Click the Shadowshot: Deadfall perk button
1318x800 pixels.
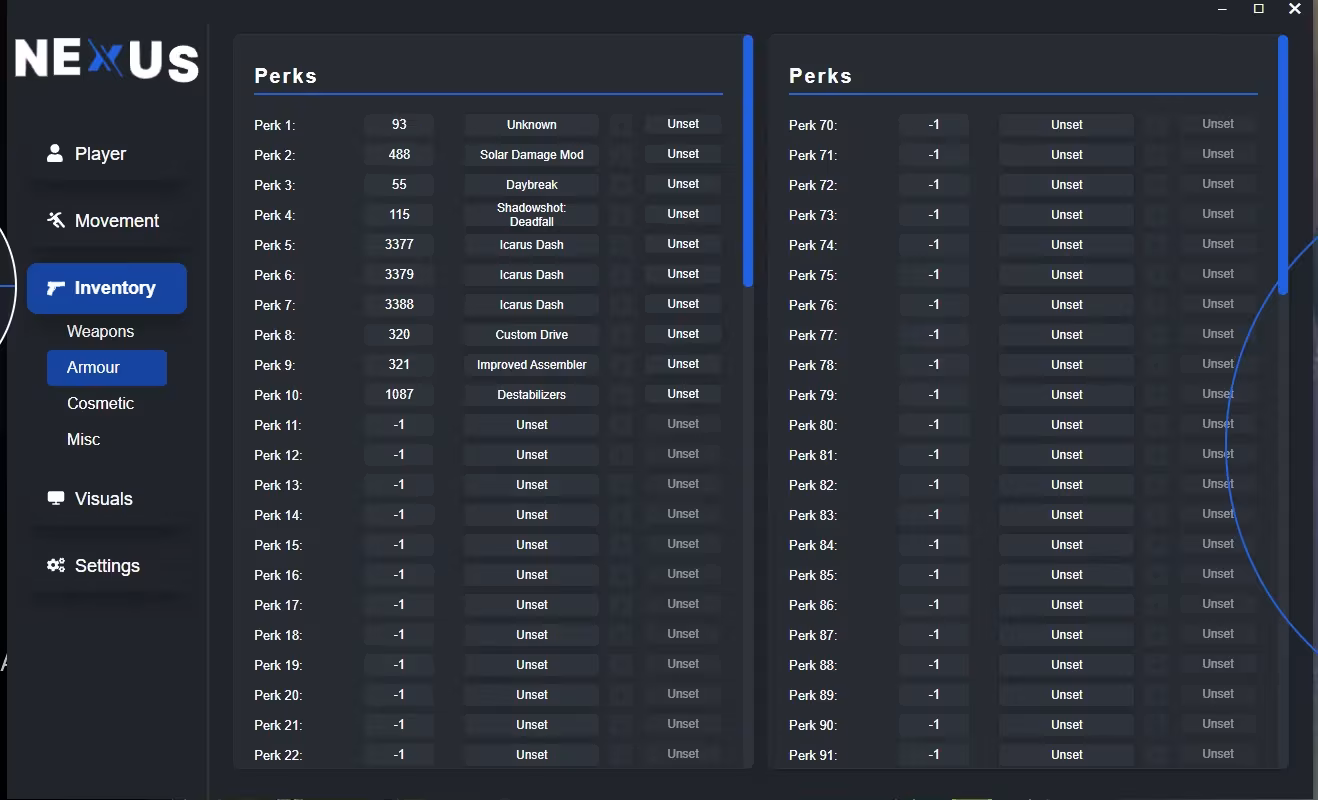coord(531,214)
